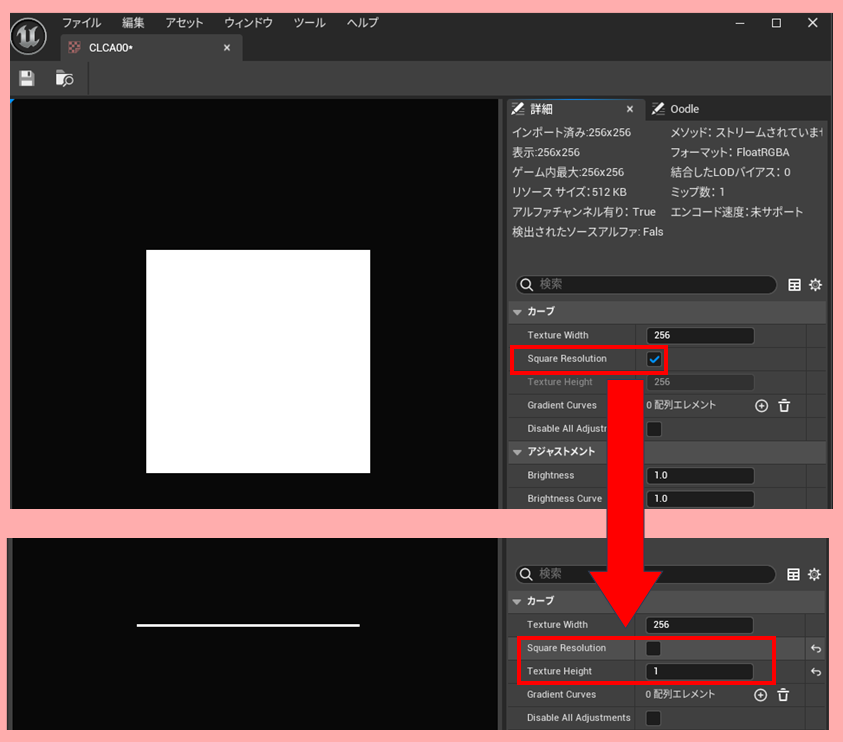The width and height of the screenshot is (843, 742).
Task: Open the アセット menu
Action: point(184,22)
